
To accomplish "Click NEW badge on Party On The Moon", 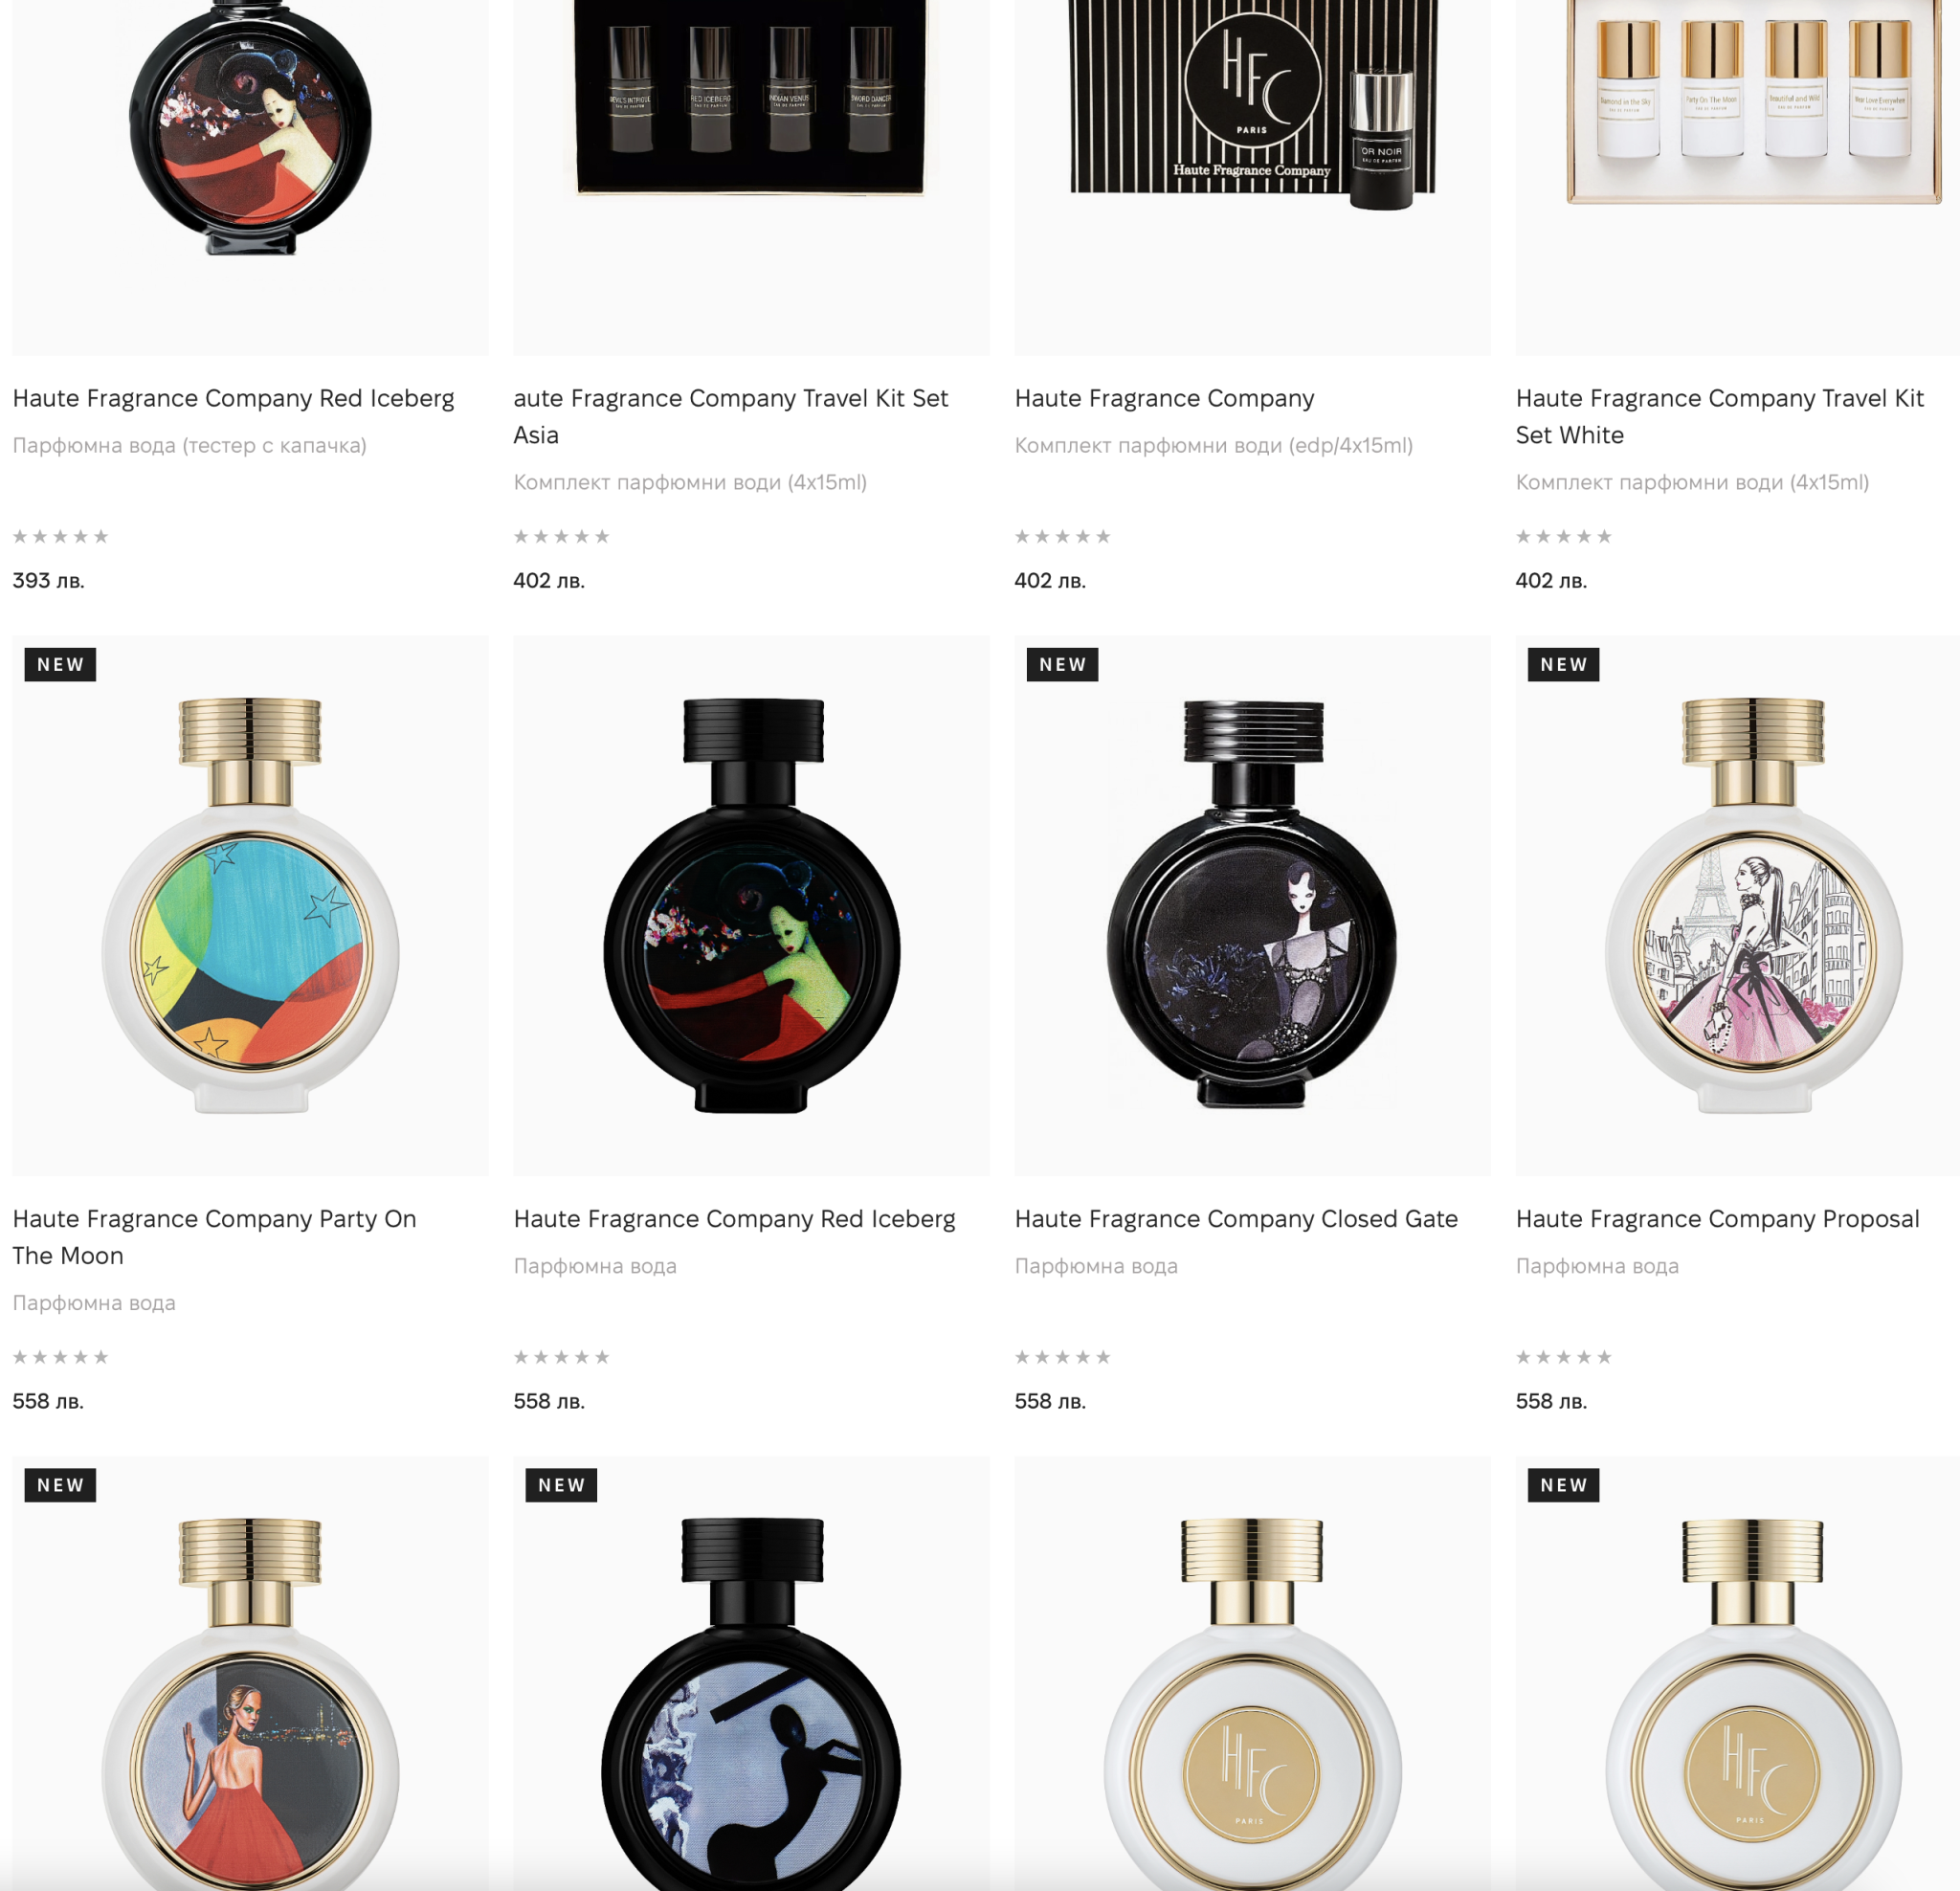I will [60, 664].
